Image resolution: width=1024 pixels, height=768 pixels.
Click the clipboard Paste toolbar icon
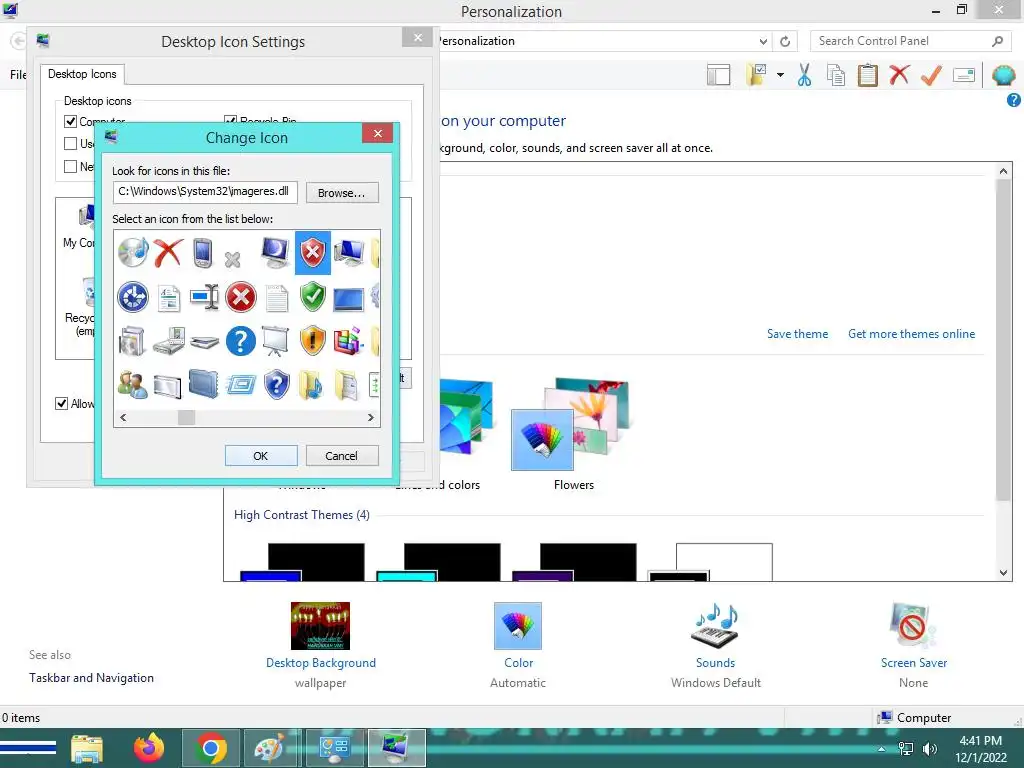(867, 74)
